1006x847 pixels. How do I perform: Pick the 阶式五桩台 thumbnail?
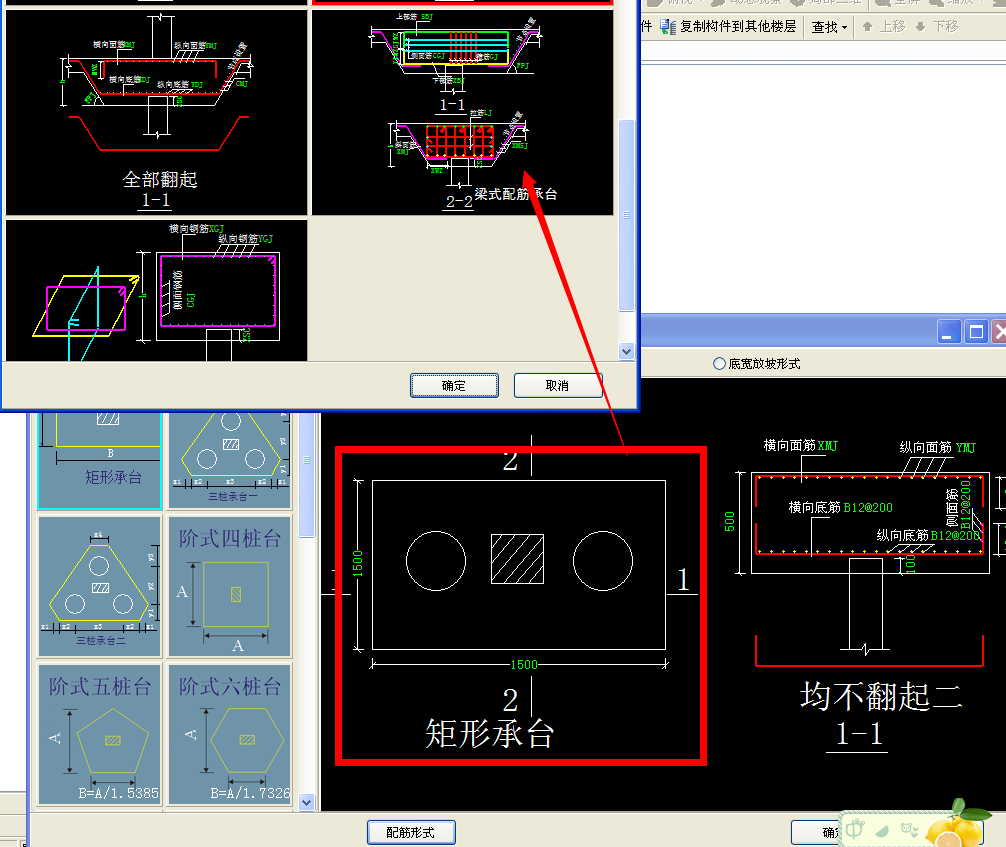[x=99, y=733]
